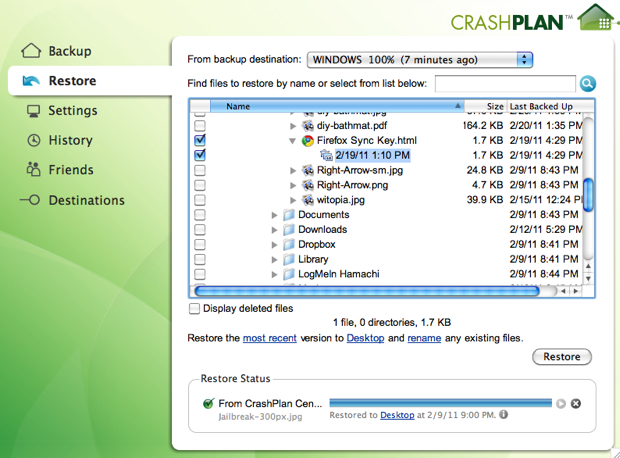Open the Backup section

click(70, 51)
